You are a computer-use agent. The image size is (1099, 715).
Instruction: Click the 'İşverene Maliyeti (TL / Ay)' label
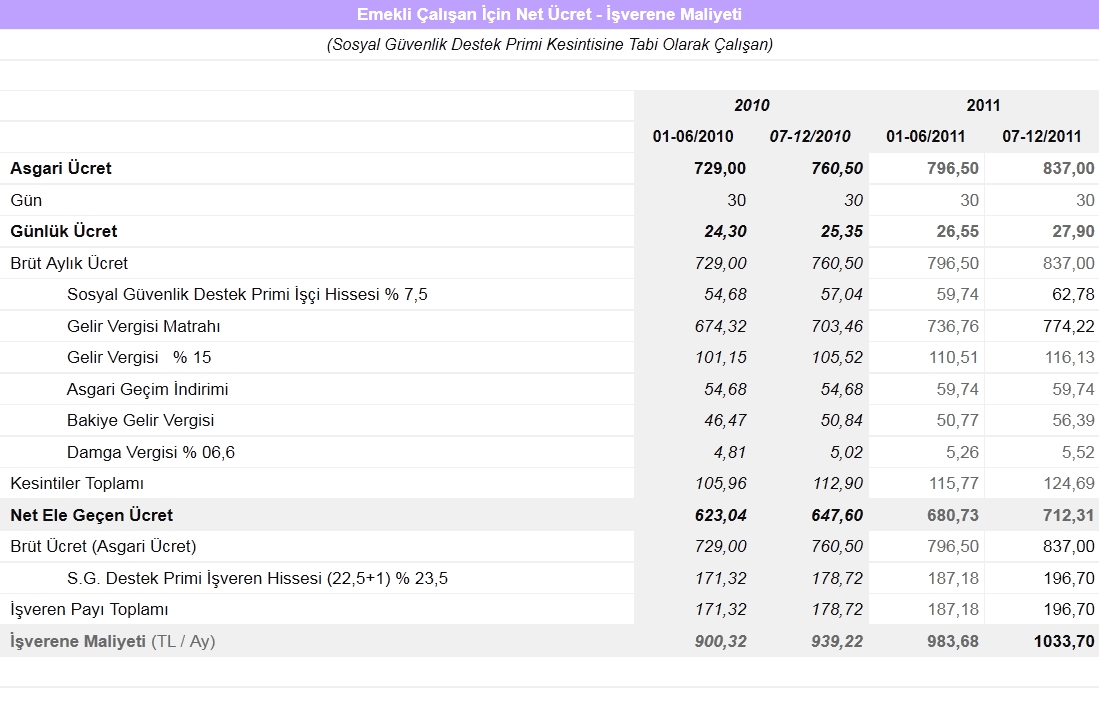coord(112,641)
